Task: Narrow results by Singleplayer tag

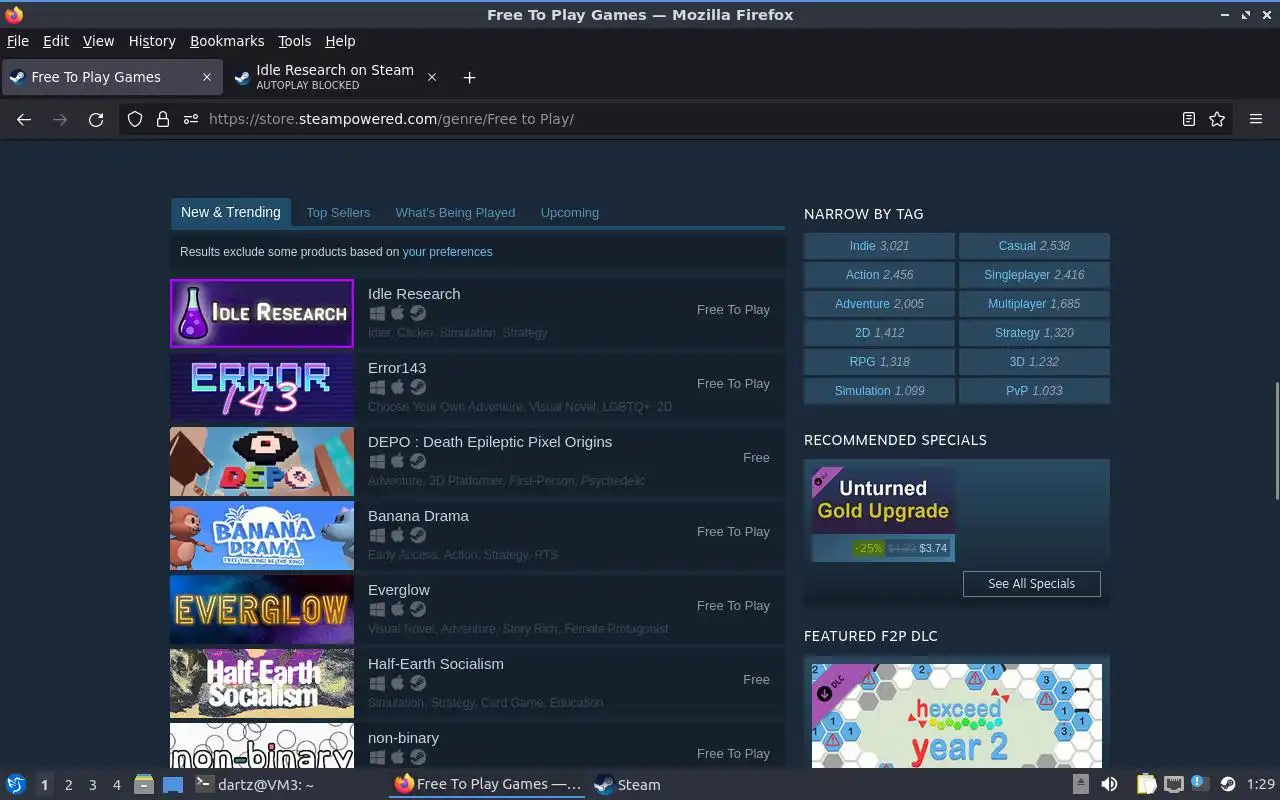Action: pos(1034,275)
